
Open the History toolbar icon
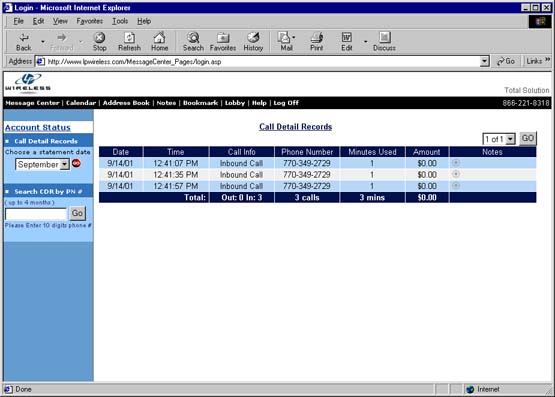coord(253,42)
